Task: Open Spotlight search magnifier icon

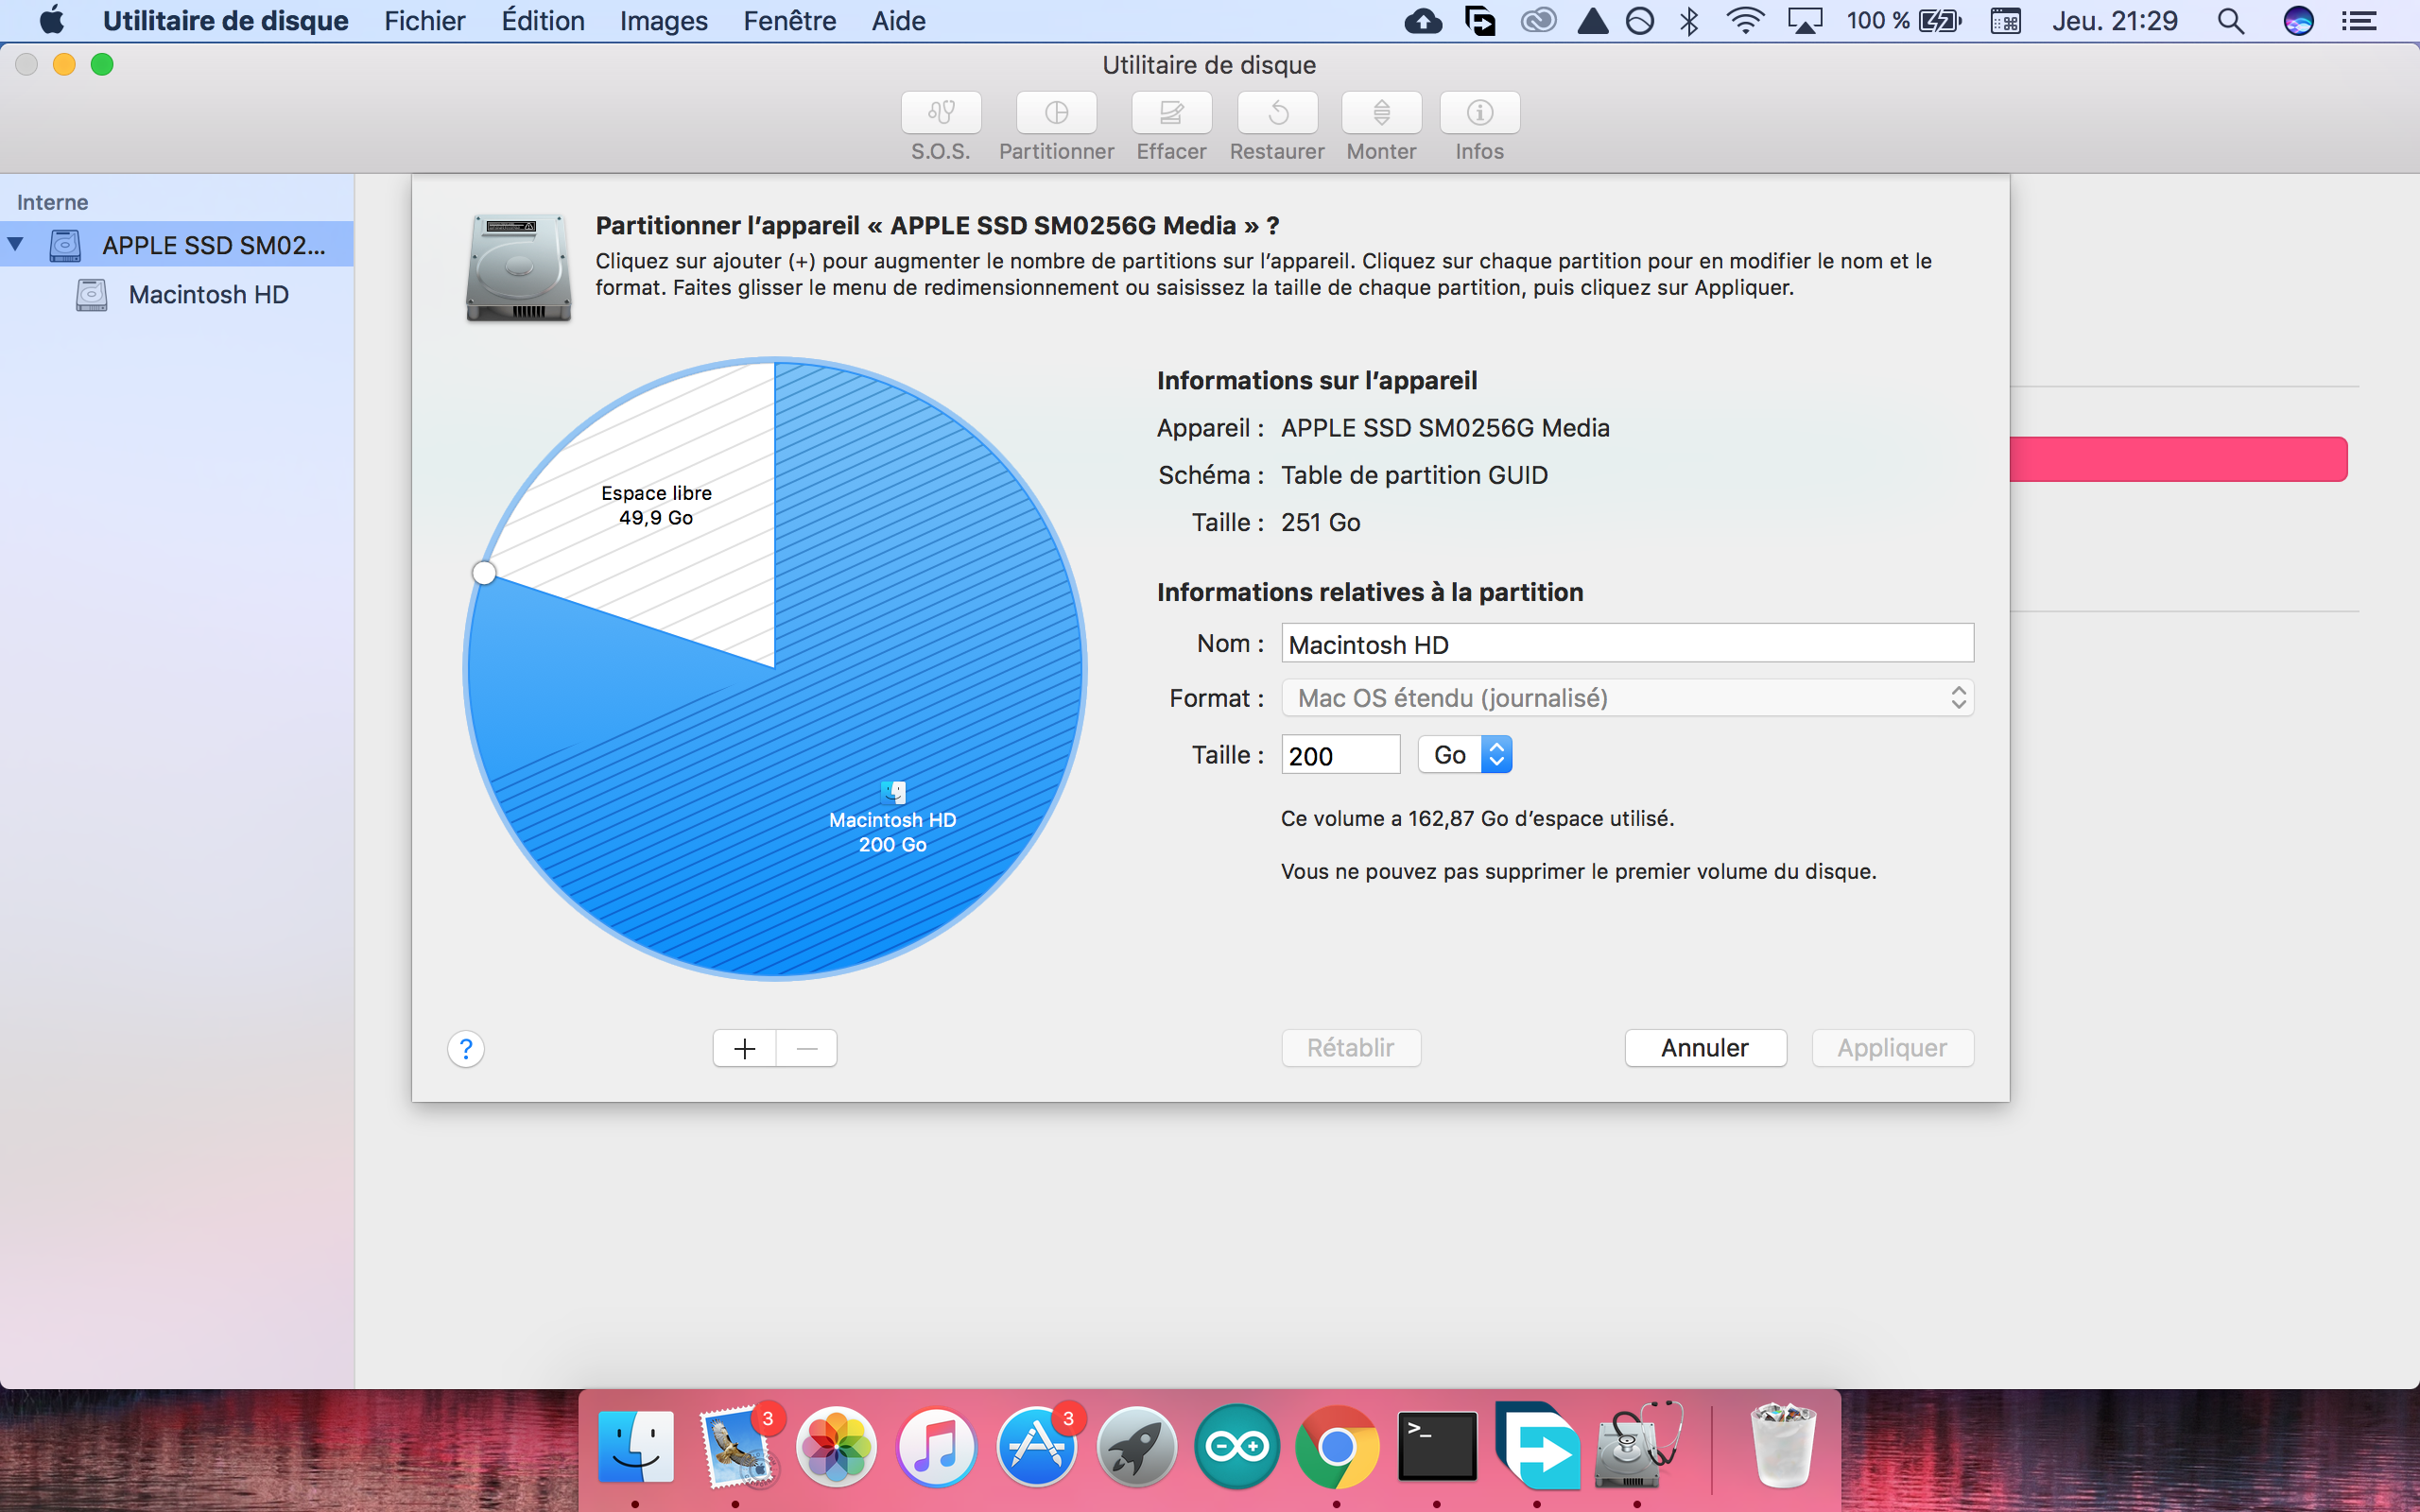Action: point(2230,20)
